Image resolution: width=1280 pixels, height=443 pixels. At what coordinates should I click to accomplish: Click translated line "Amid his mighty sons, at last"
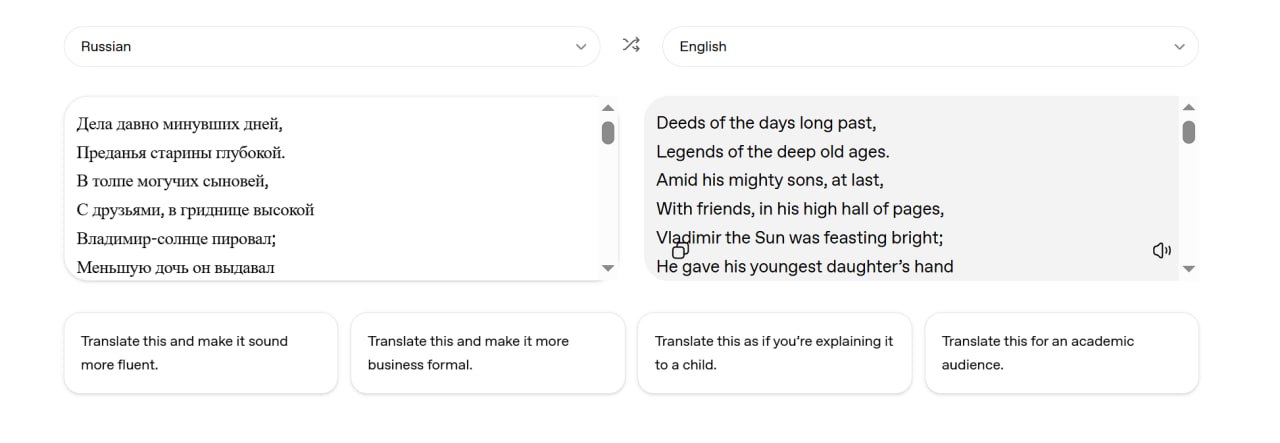point(770,180)
